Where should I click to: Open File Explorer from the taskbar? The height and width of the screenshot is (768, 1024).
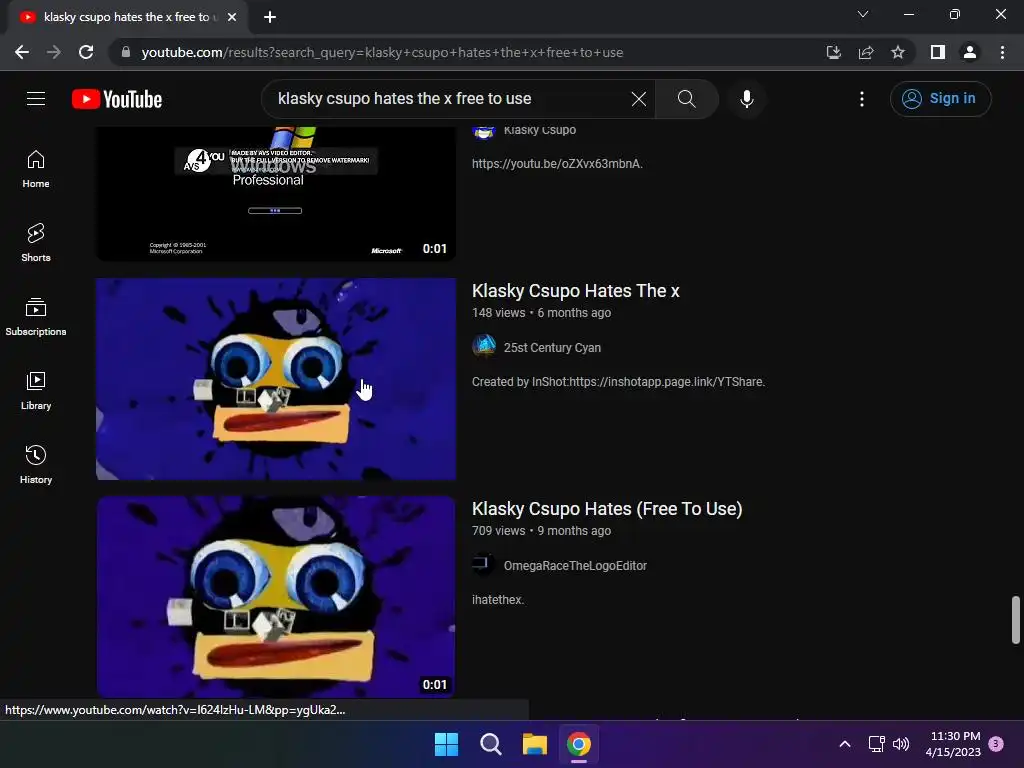coord(534,744)
